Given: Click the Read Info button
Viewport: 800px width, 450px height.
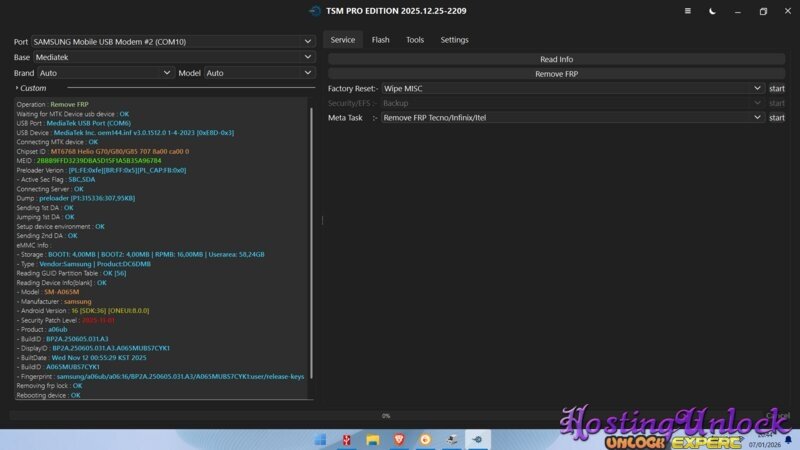Looking at the screenshot, I should pyautogui.click(x=556, y=60).
